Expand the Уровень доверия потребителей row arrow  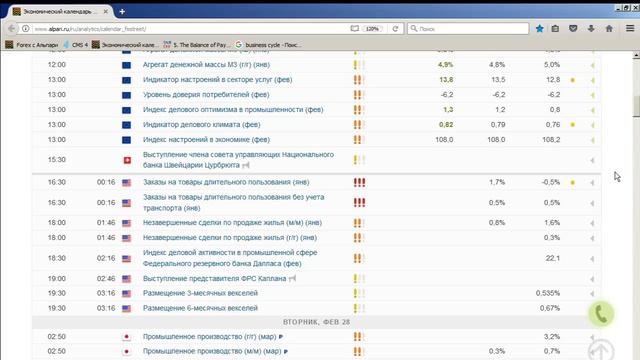(x=592, y=95)
